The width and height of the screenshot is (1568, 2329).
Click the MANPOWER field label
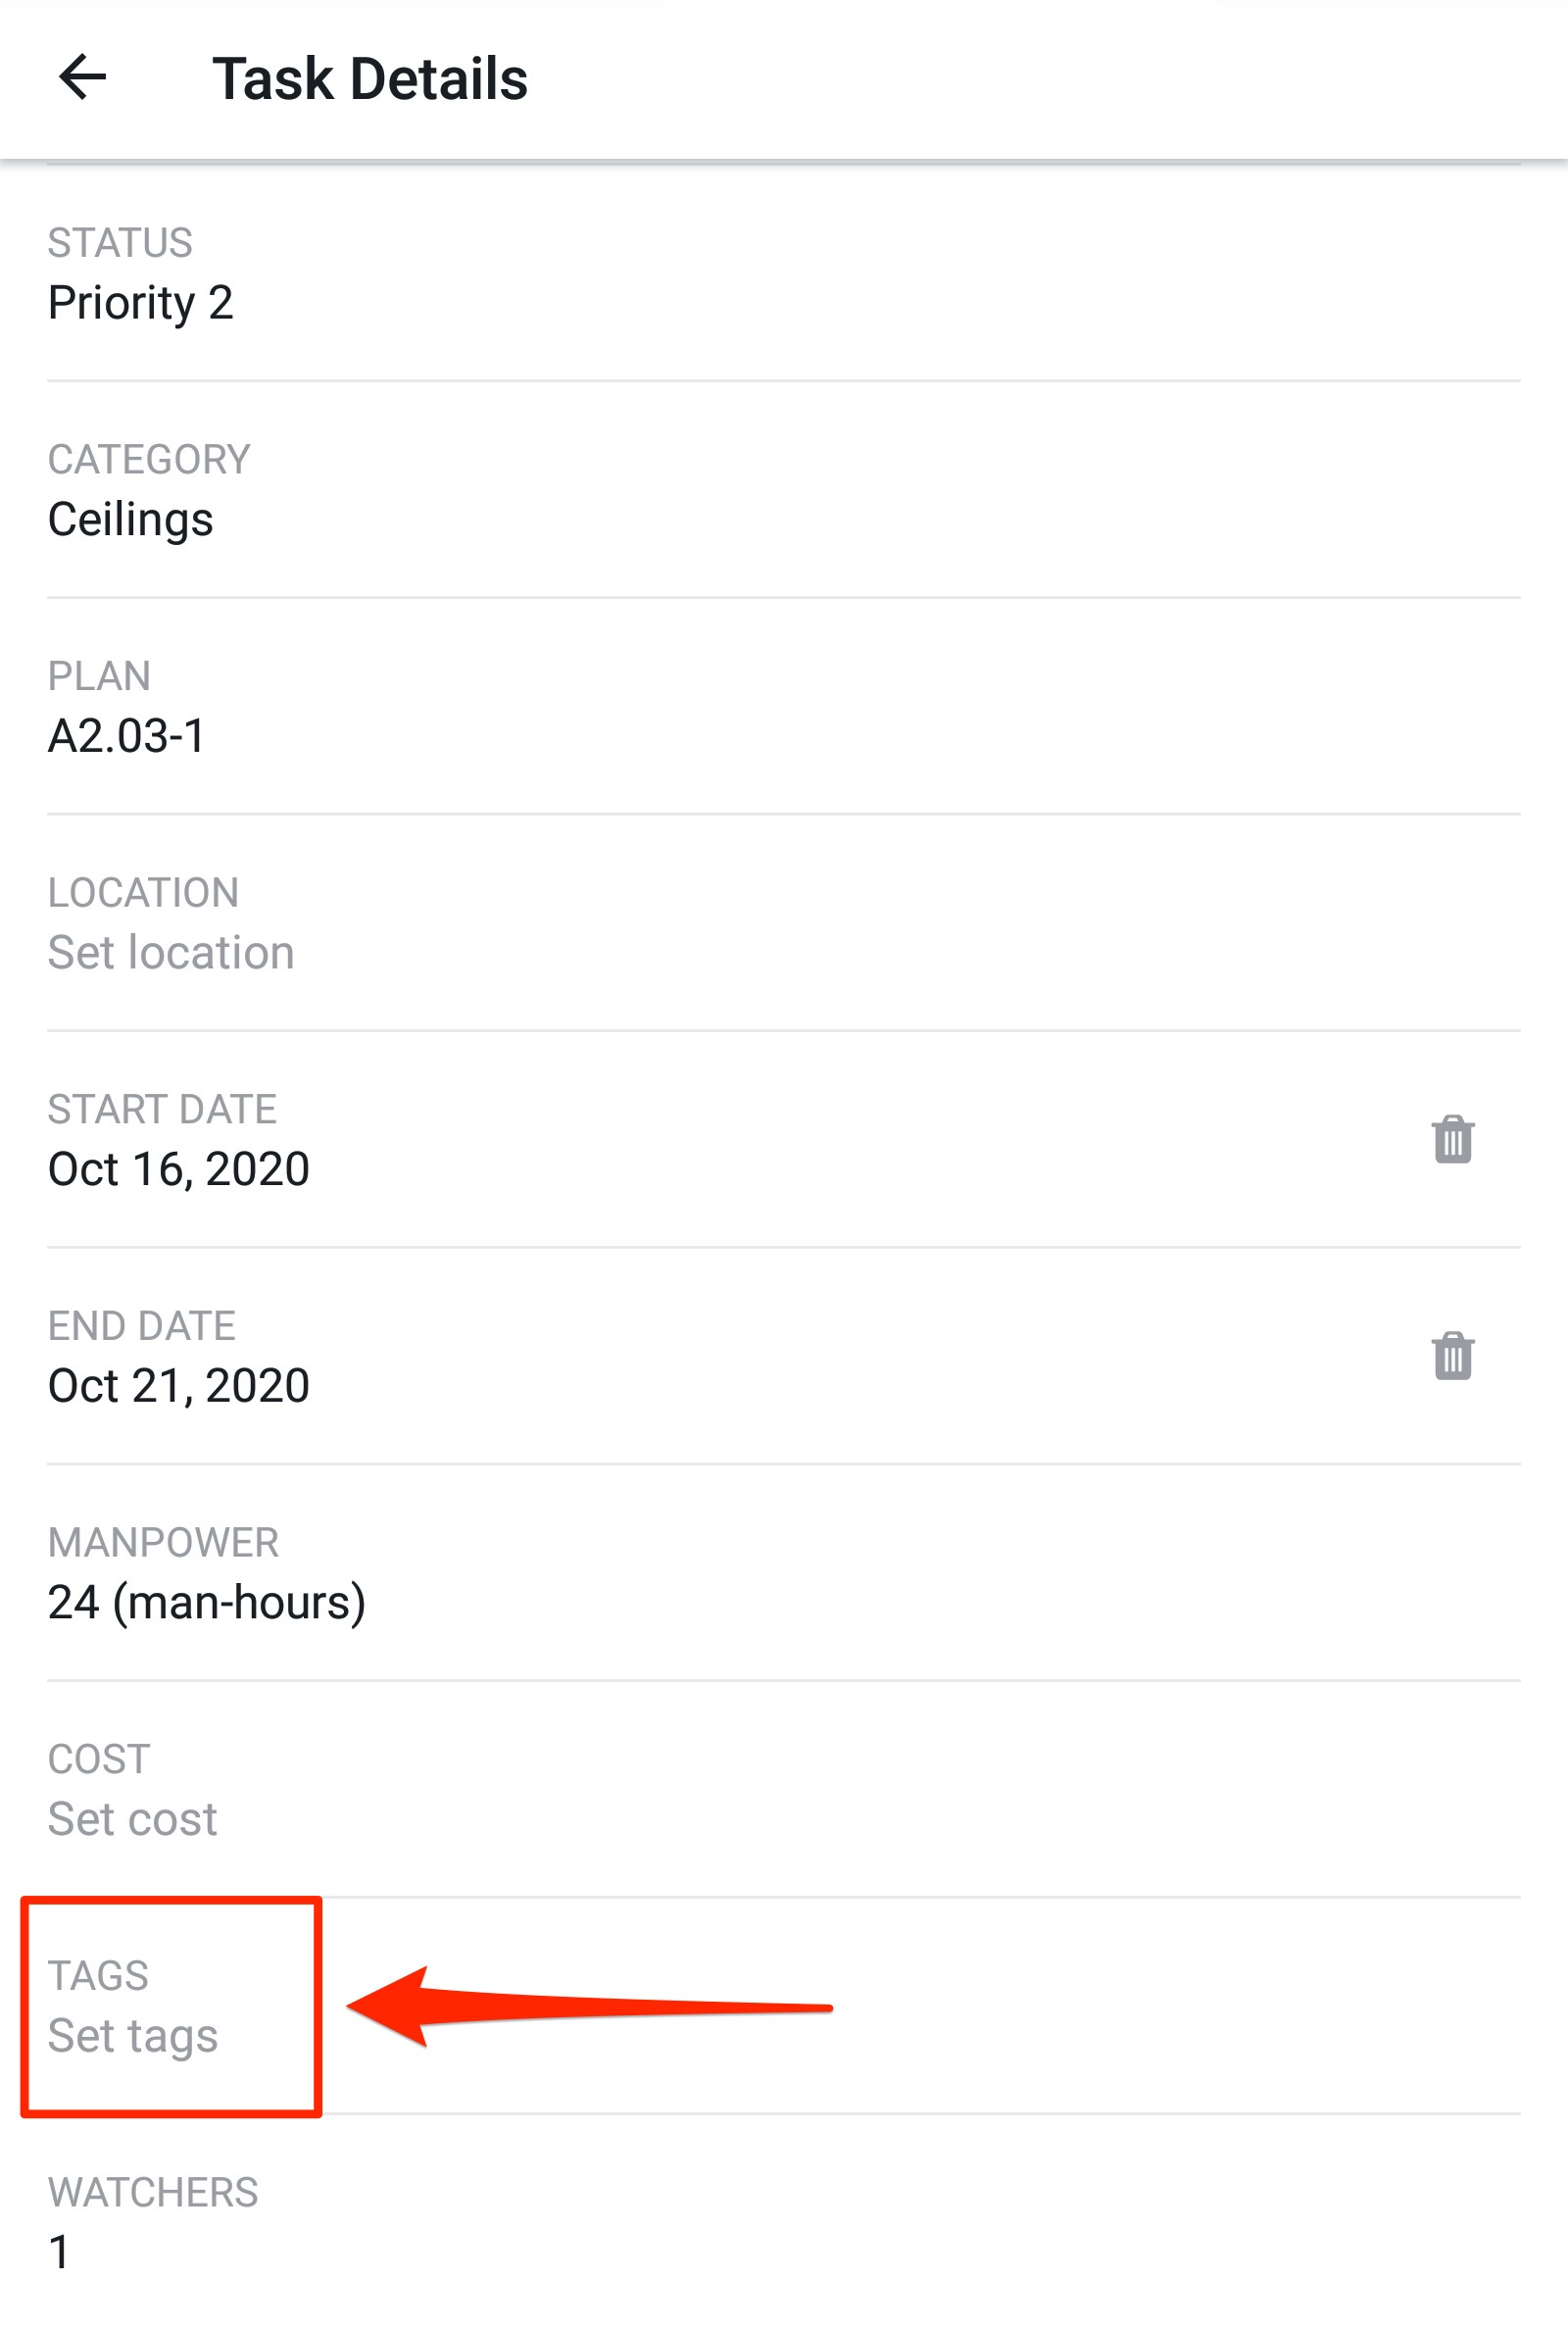click(163, 1542)
